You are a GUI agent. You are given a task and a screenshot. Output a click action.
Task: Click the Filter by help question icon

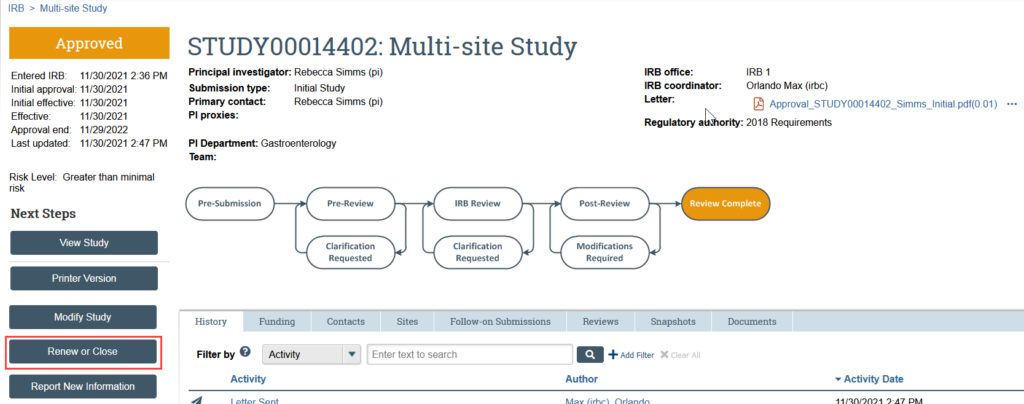[x=245, y=353]
